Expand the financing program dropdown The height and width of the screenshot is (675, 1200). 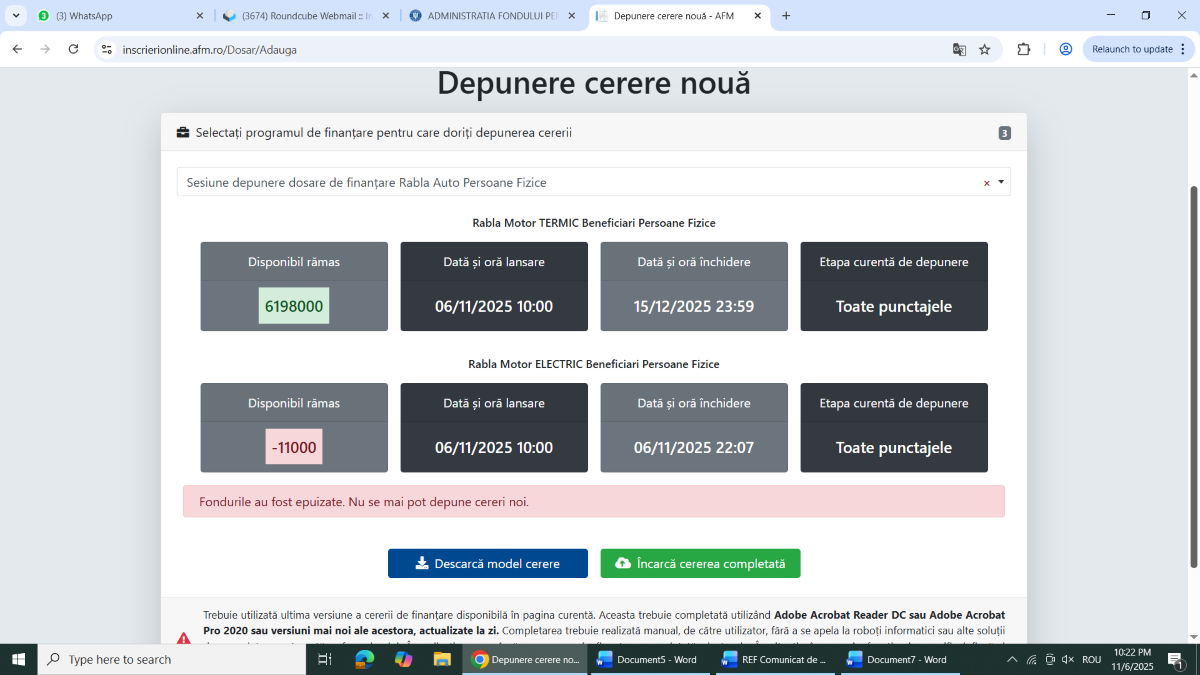coord(1000,182)
